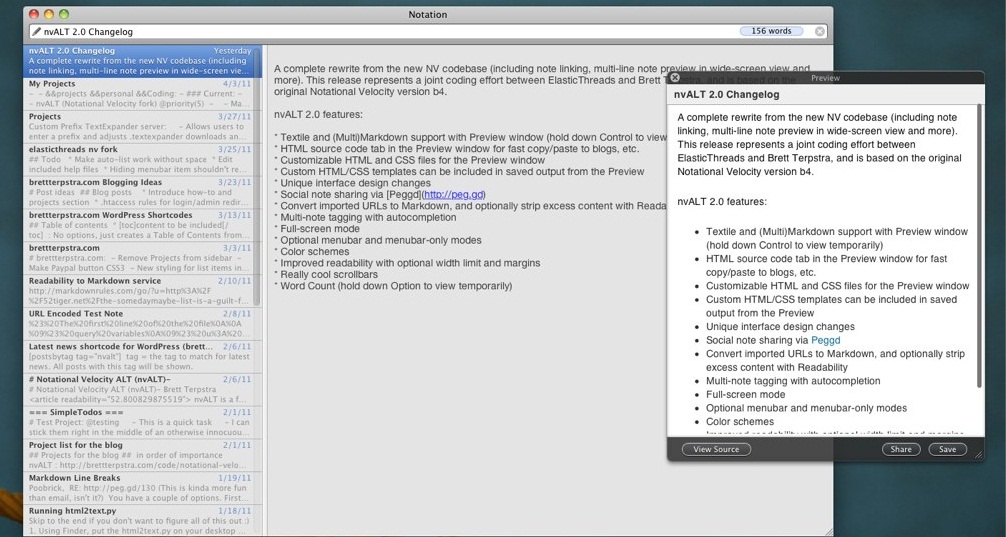This screenshot has width=1006, height=537.
Task: Click the search field showing nvALT 2.0 Changelog
Action: 428,31
